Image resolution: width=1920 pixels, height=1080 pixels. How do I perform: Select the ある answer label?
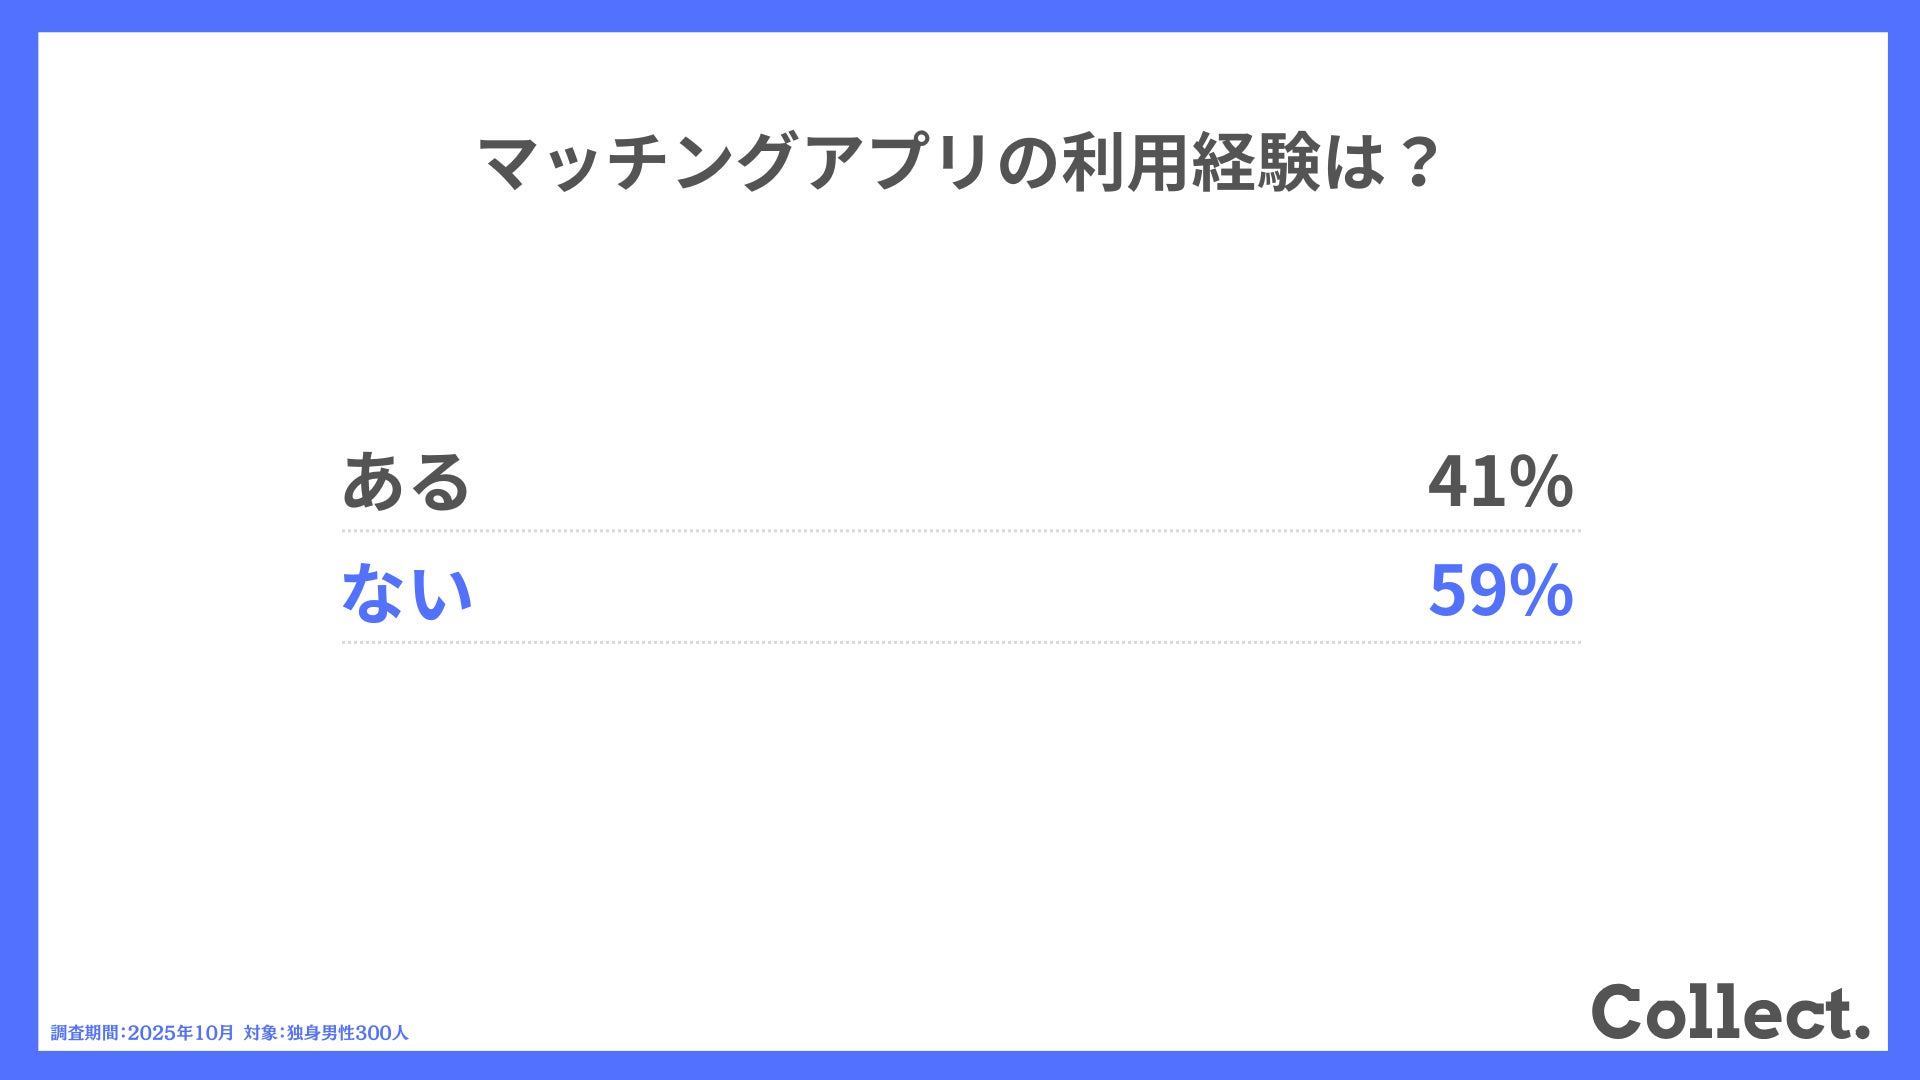(x=406, y=482)
